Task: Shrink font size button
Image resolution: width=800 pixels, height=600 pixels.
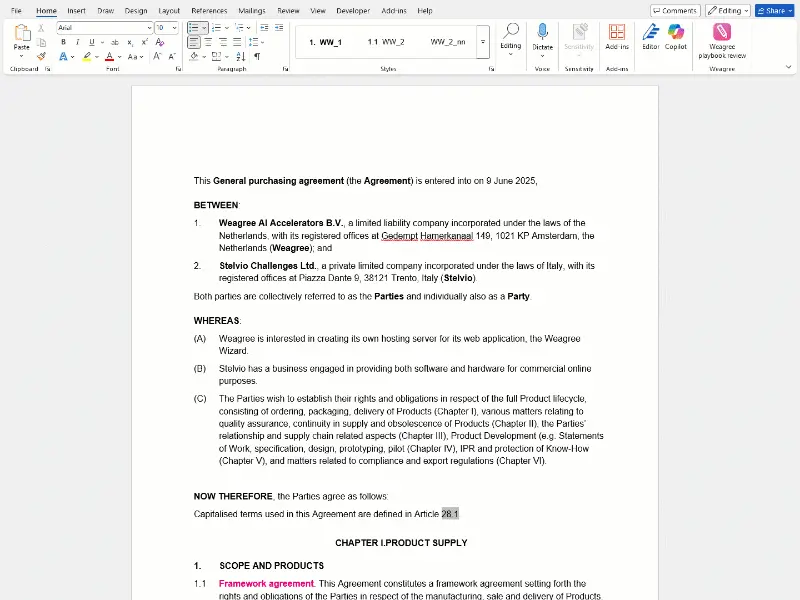Action: [x=172, y=57]
